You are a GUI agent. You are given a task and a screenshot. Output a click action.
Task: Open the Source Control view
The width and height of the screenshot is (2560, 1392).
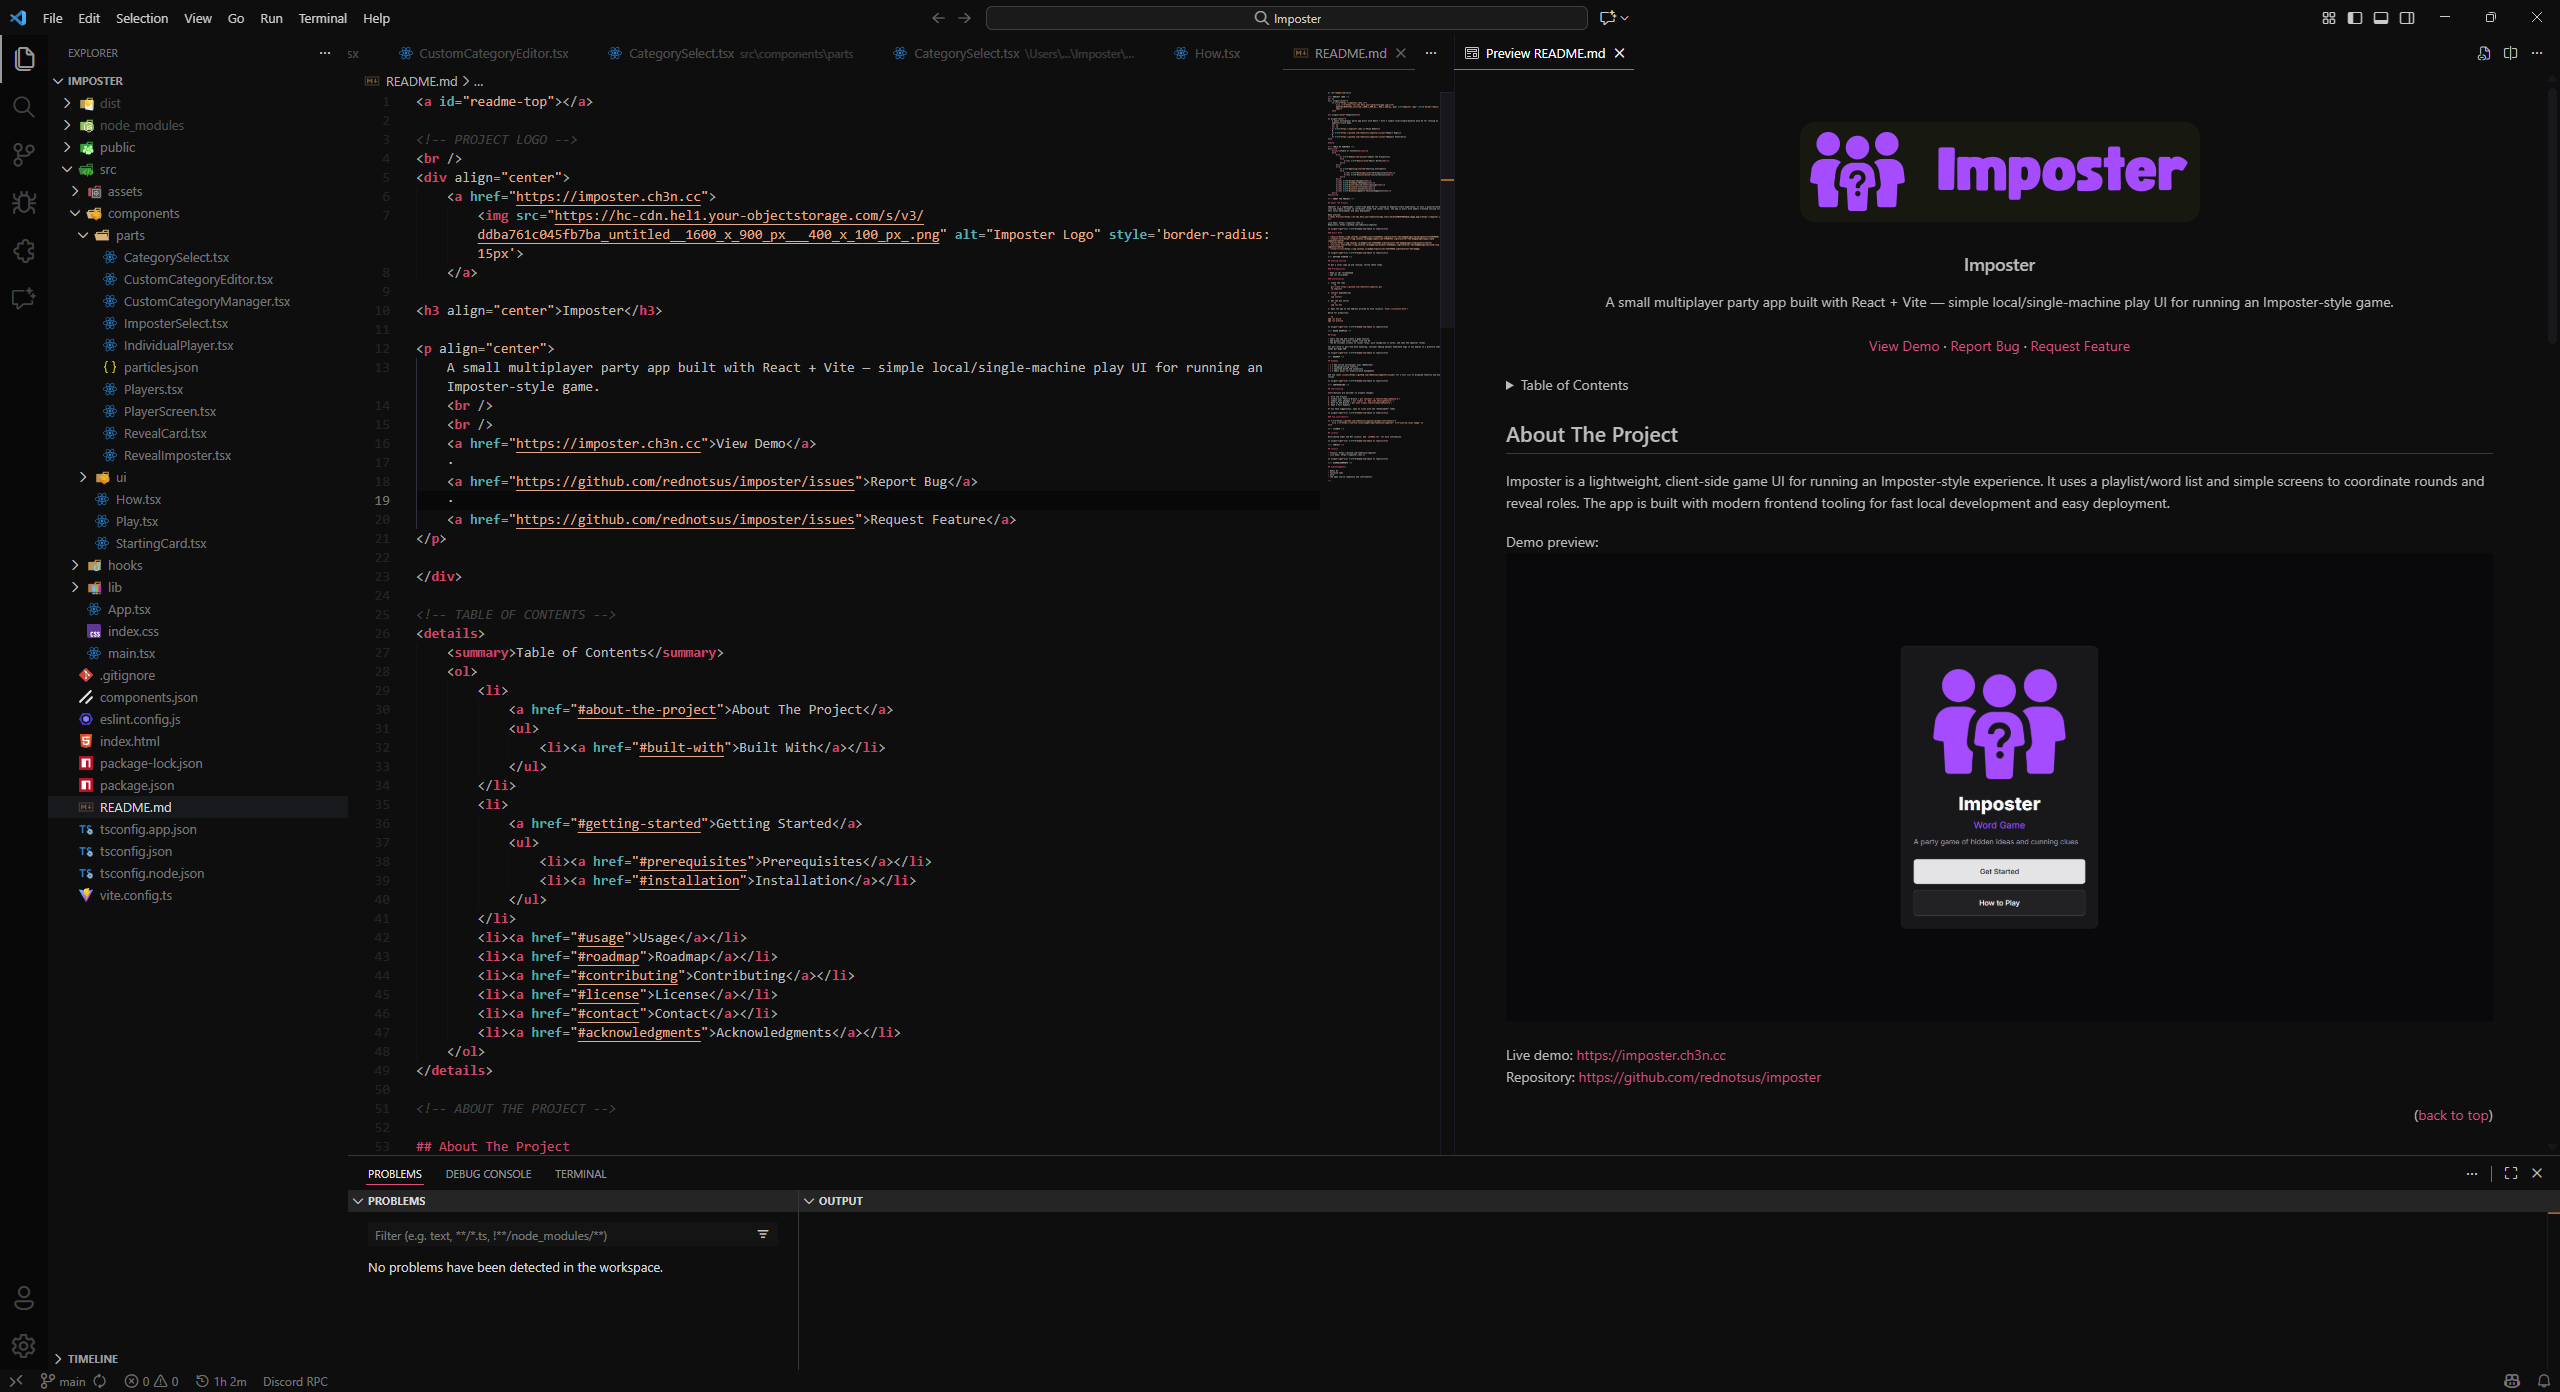[24, 154]
